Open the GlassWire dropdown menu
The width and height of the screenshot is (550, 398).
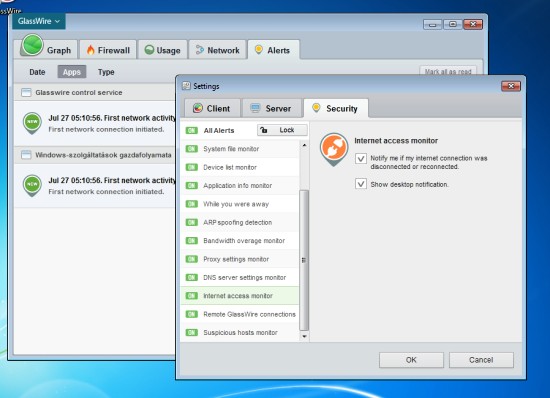coord(39,21)
